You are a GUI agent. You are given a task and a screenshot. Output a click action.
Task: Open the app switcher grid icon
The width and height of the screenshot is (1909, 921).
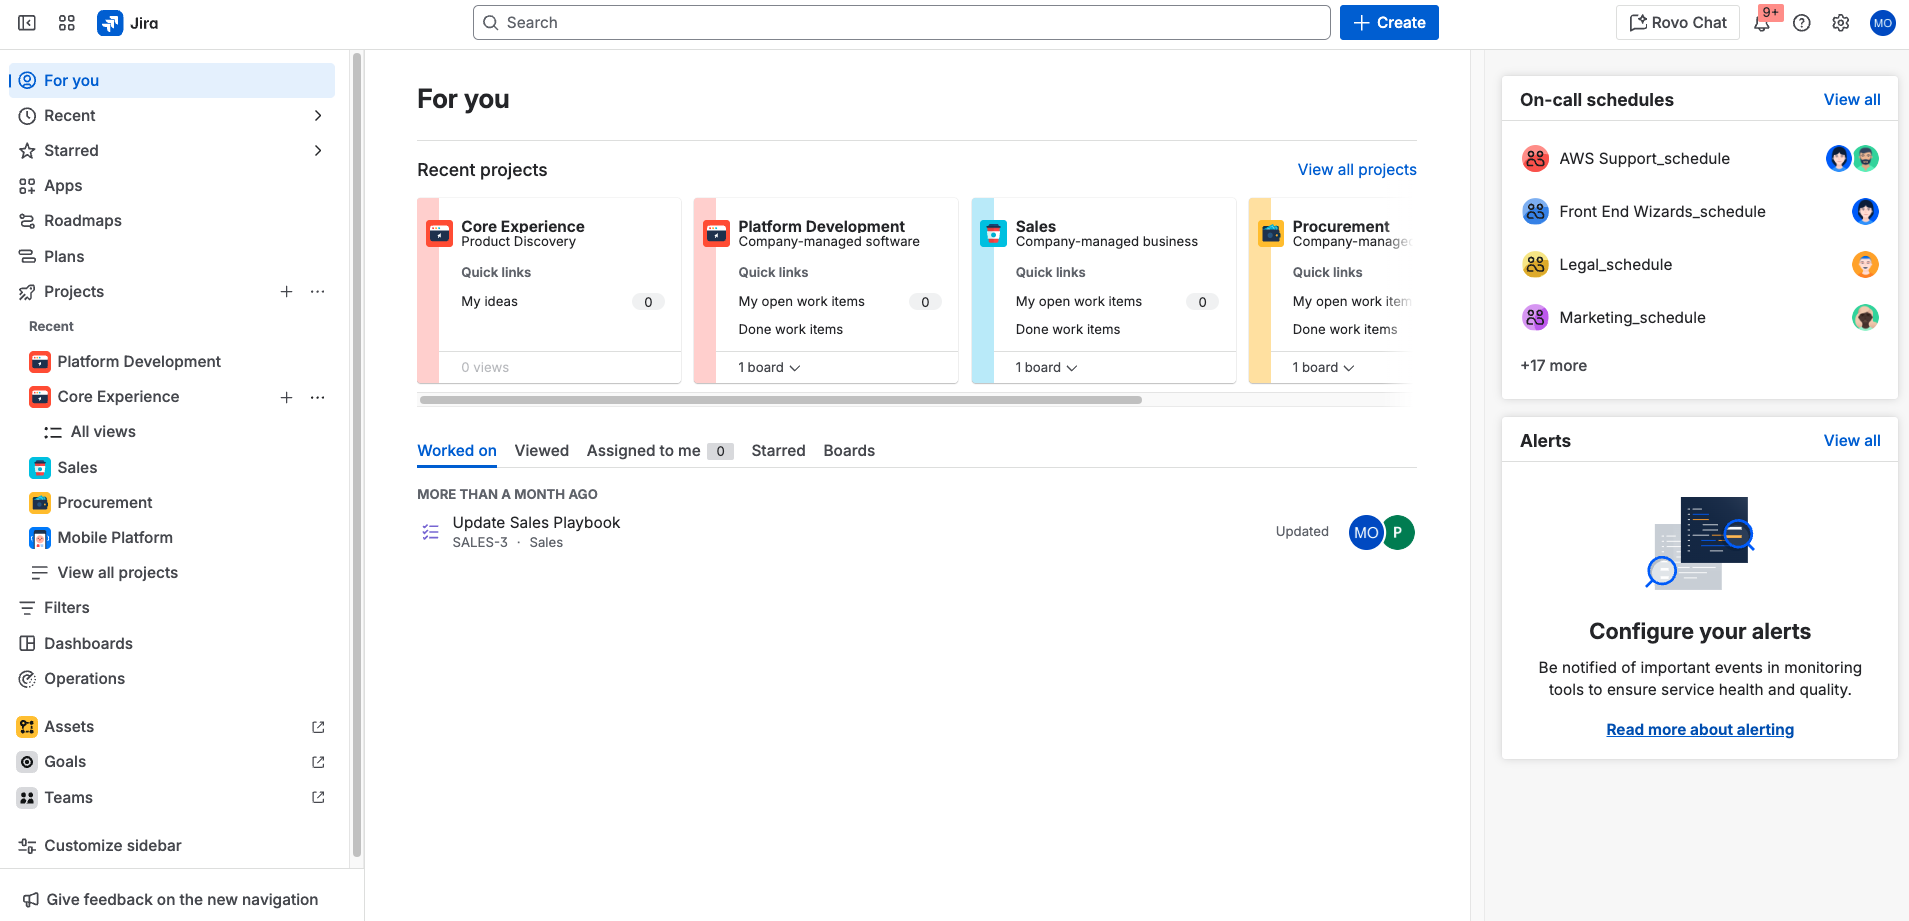67,23
